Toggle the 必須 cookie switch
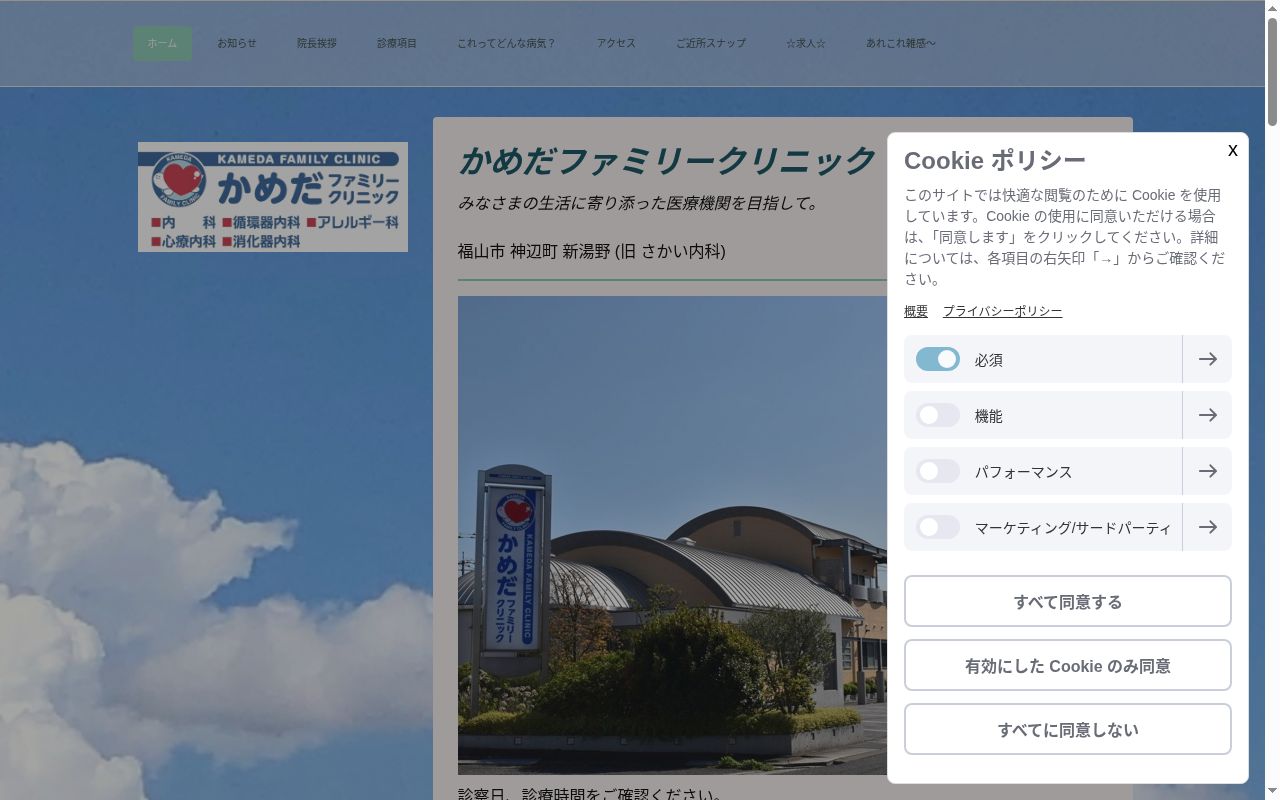Screen dimensions: 1280x800 [938, 359]
